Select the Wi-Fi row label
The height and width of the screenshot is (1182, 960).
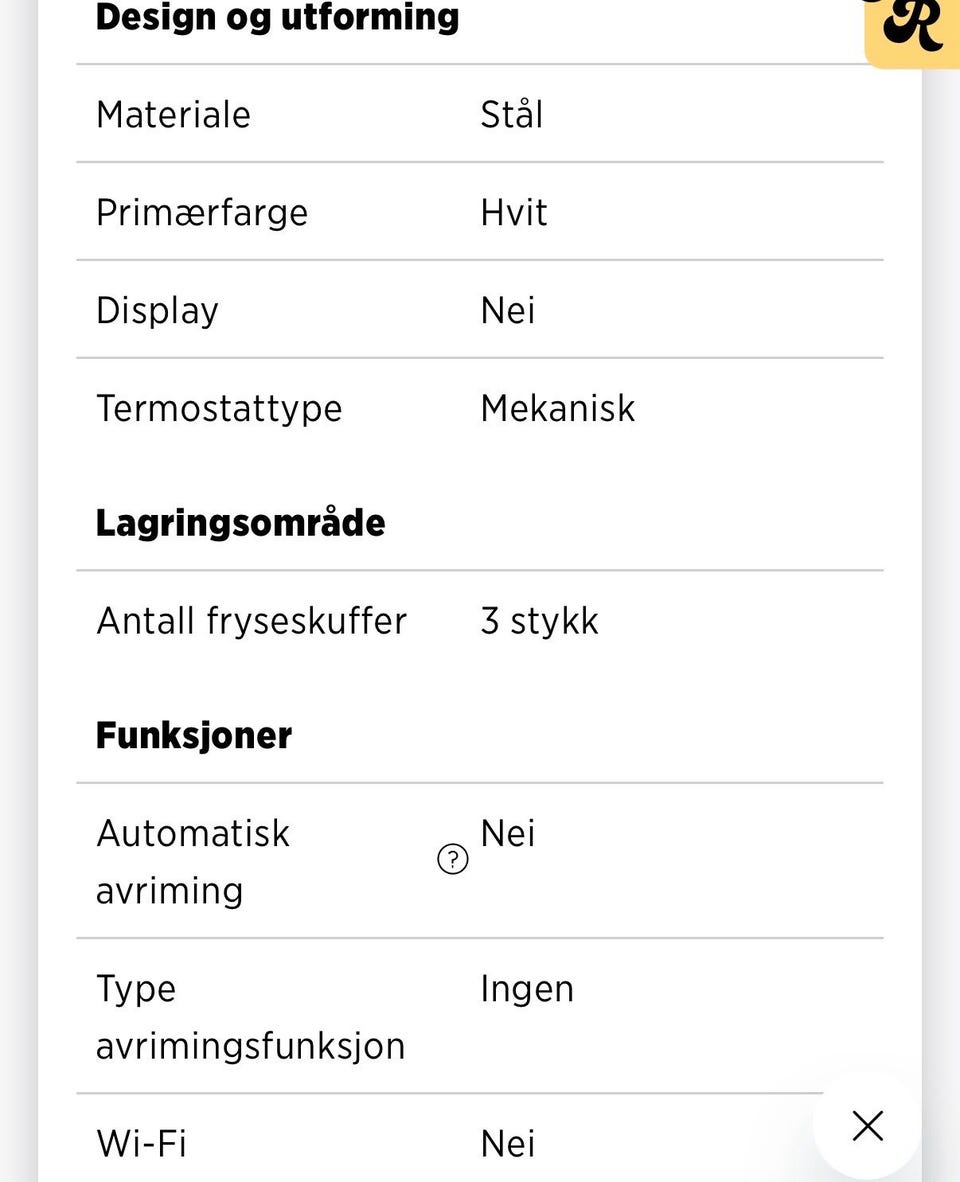click(141, 1143)
